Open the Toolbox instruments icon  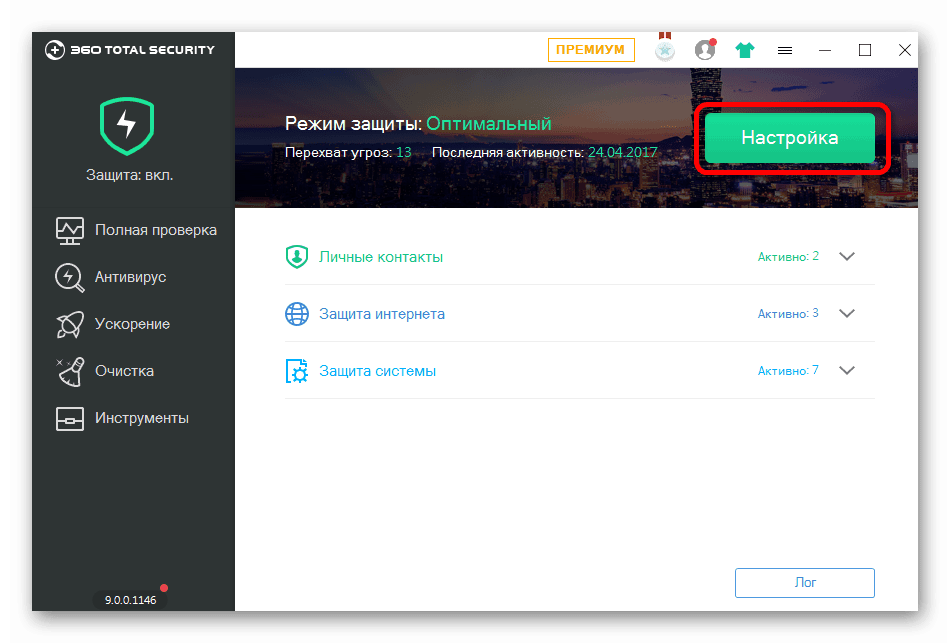coord(70,418)
